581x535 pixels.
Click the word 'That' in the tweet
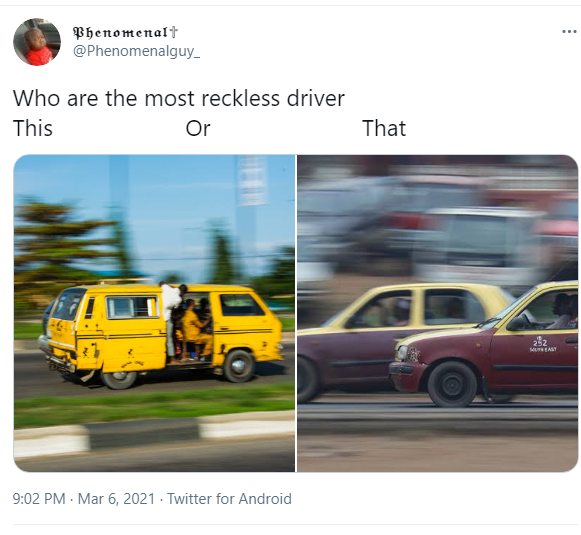click(x=384, y=129)
